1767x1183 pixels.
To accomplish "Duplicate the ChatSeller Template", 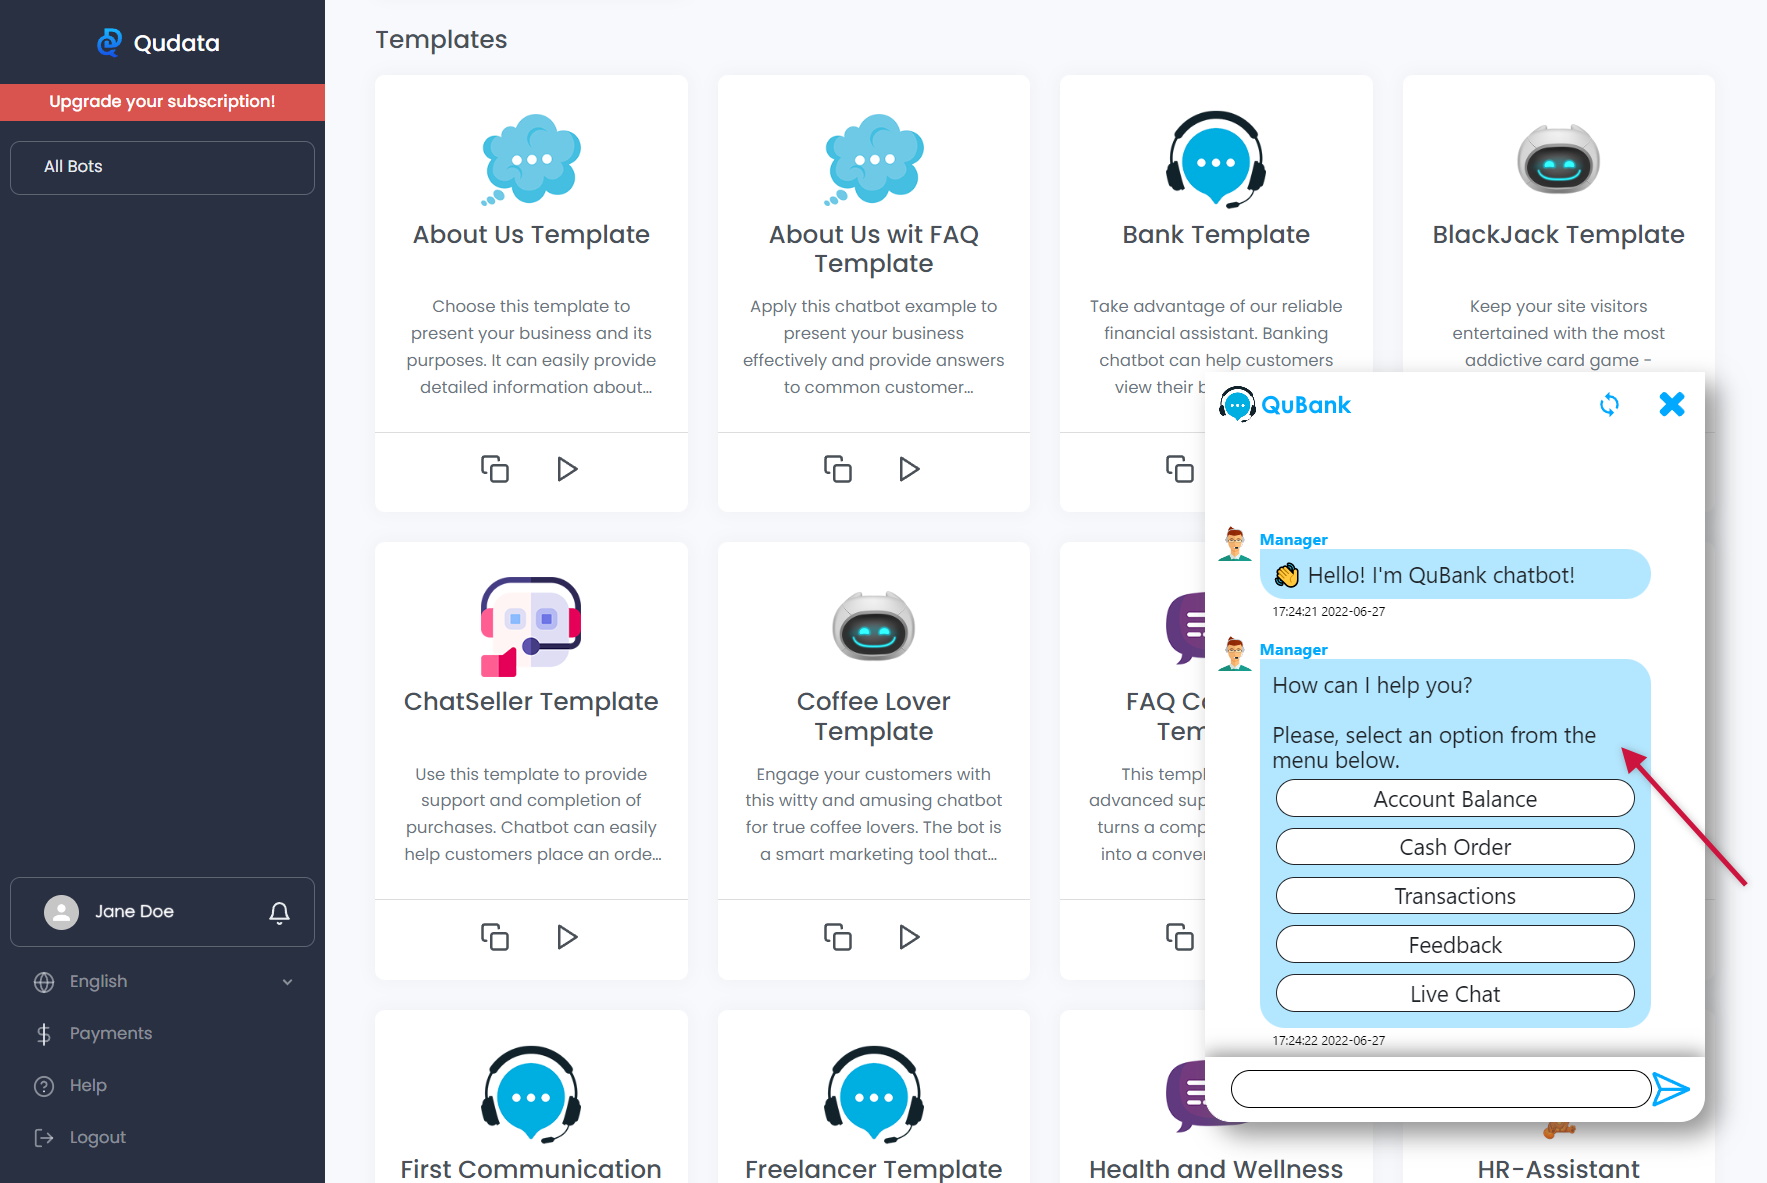I will (x=495, y=937).
